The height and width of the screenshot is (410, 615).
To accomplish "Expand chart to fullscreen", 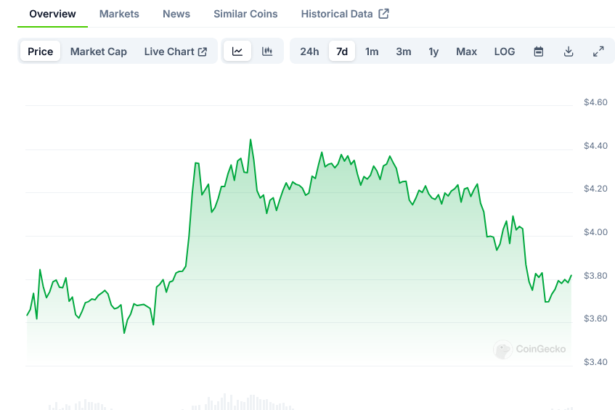I will point(598,51).
